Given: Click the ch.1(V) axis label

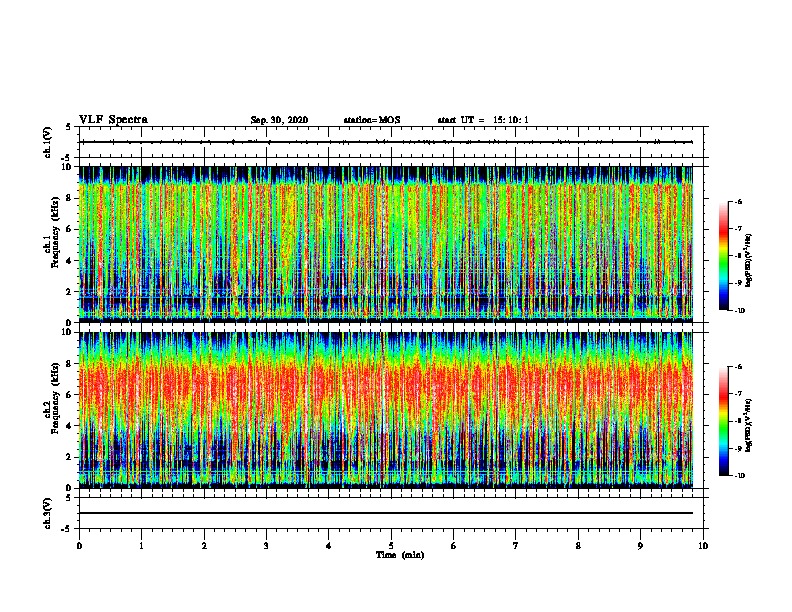Looking at the screenshot, I should pyautogui.click(x=47, y=142).
